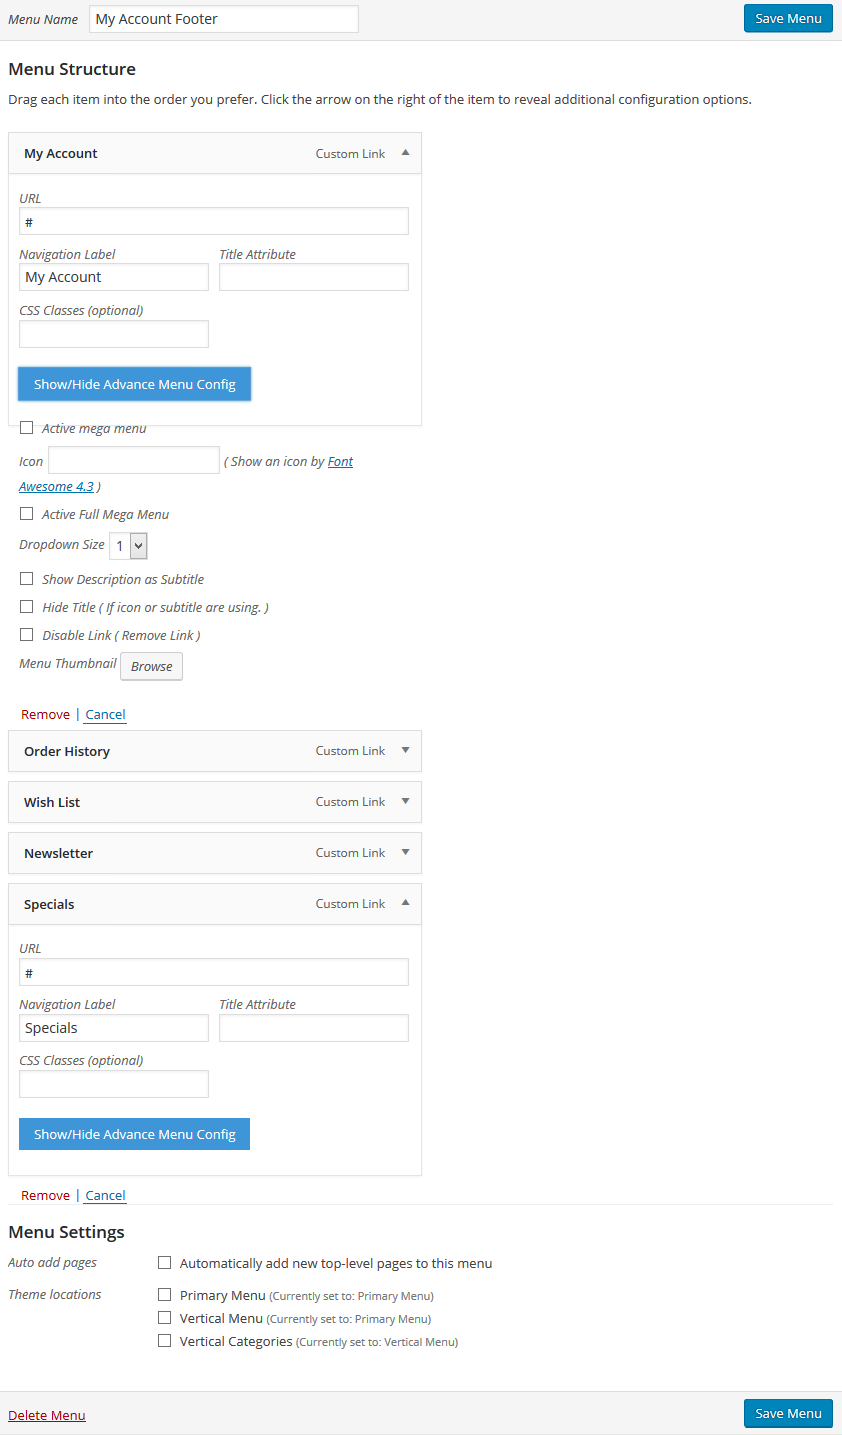842x1435 pixels.
Task: Open the Dropdown Size select box
Action: tap(128, 545)
